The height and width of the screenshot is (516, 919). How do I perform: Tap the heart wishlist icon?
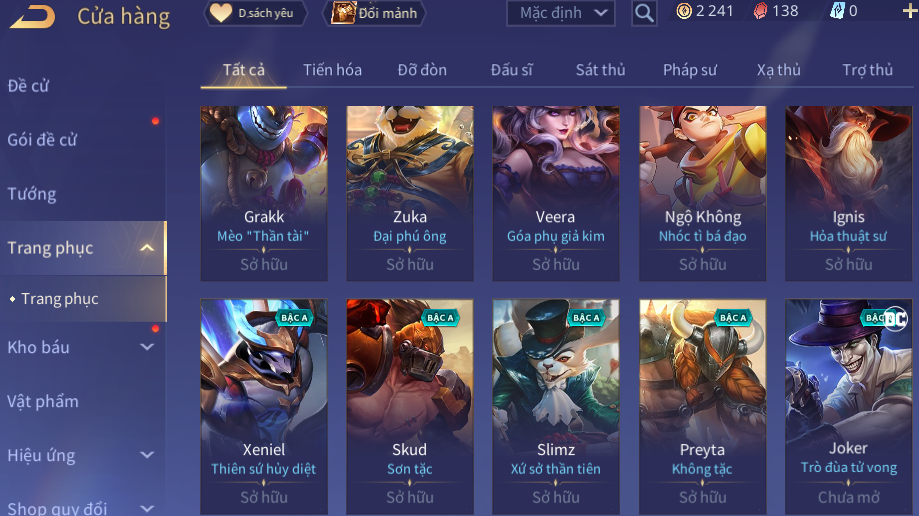pos(221,13)
